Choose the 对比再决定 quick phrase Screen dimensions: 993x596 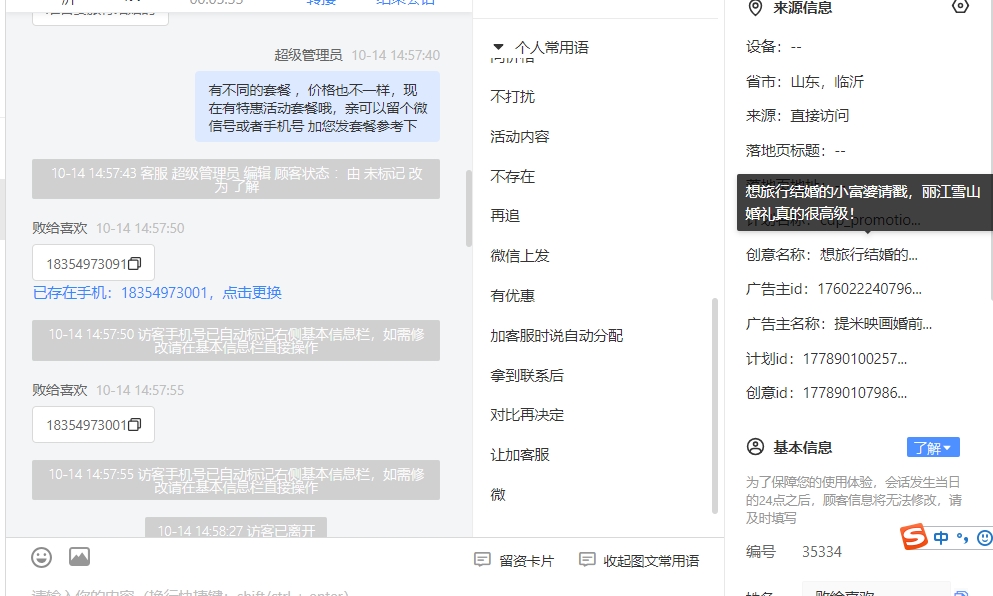(527, 414)
